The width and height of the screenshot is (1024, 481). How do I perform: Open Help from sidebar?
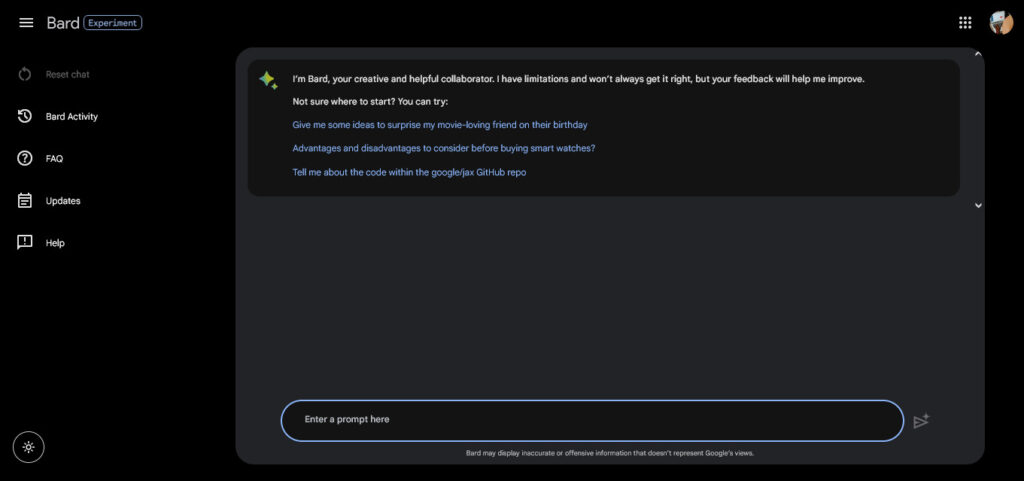pyautogui.click(x=55, y=243)
